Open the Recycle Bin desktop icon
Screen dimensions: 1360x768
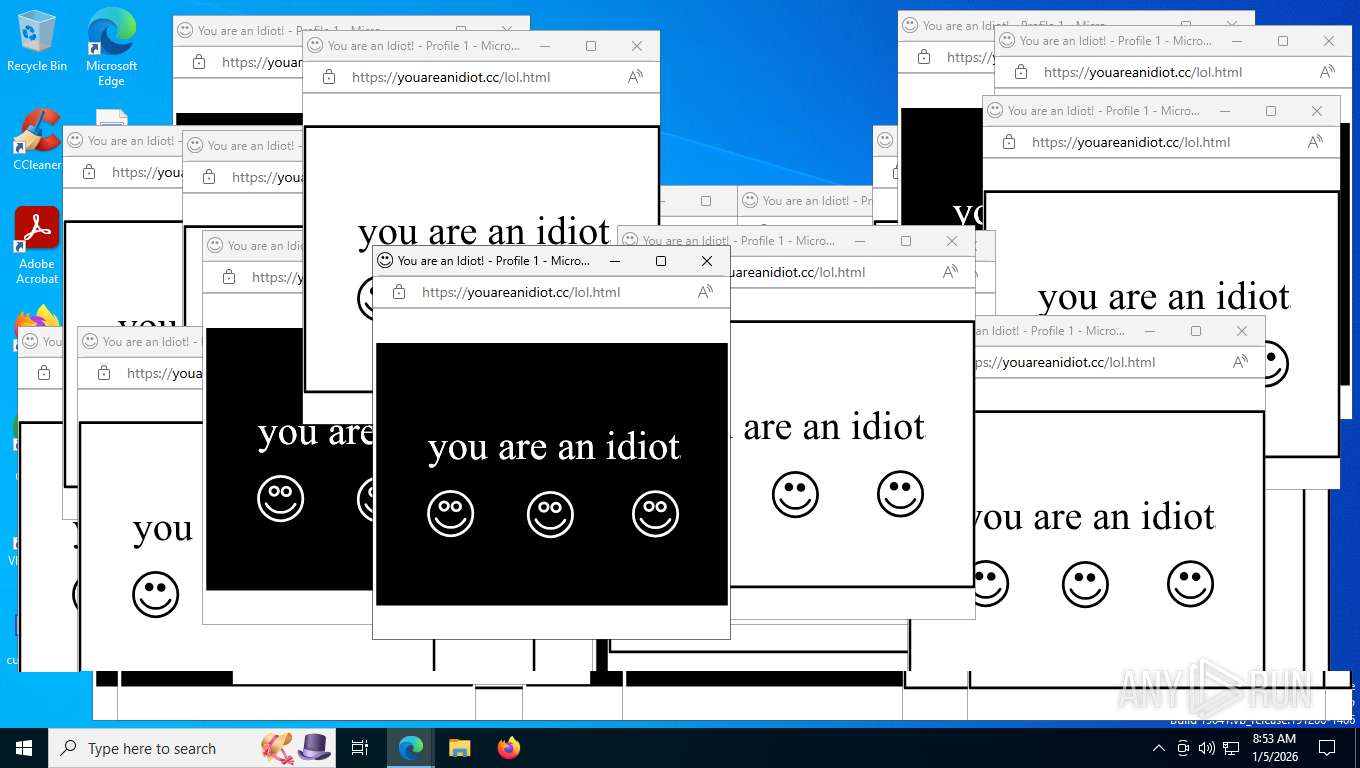click(x=37, y=42)
